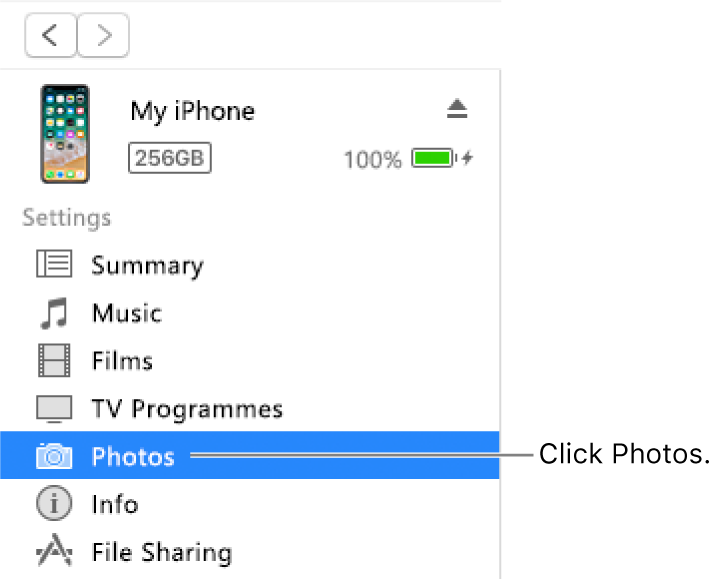Select the Photos sidebar entry
This screenshot has height=580, width=713.
[250, 455]
